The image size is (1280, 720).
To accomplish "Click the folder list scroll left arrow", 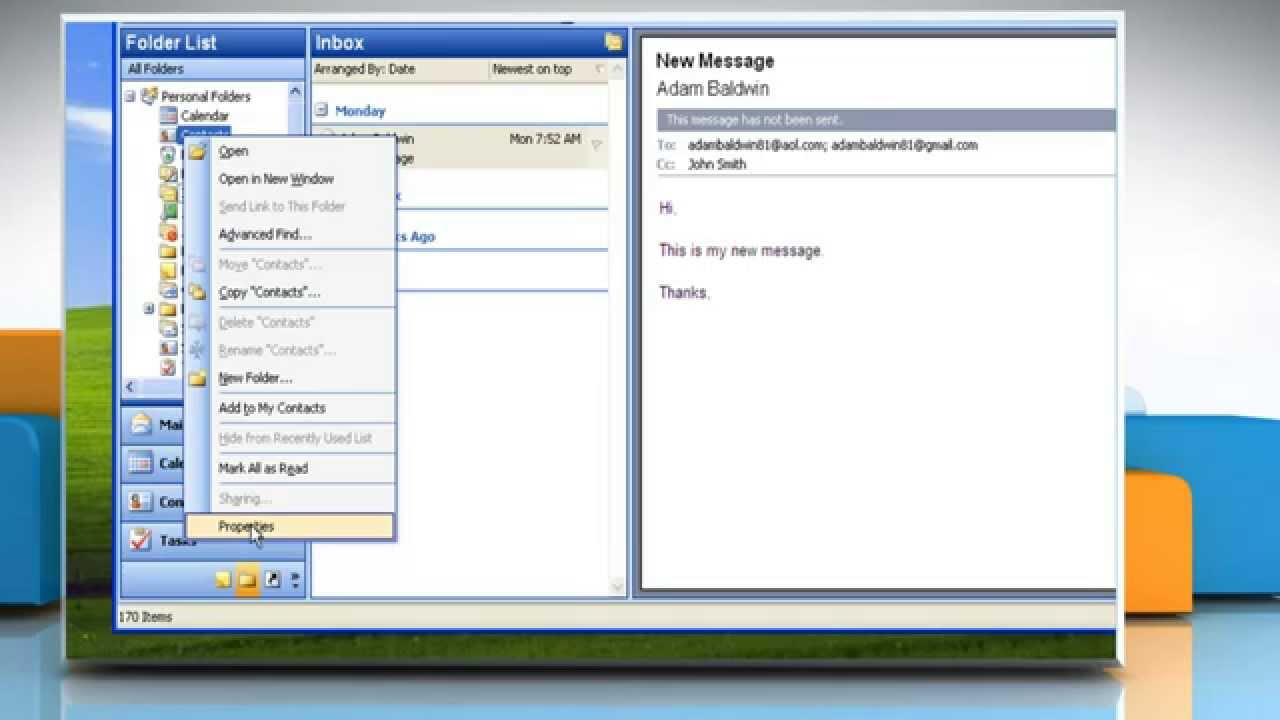I will pyautogui.click(x=130, y=386).
